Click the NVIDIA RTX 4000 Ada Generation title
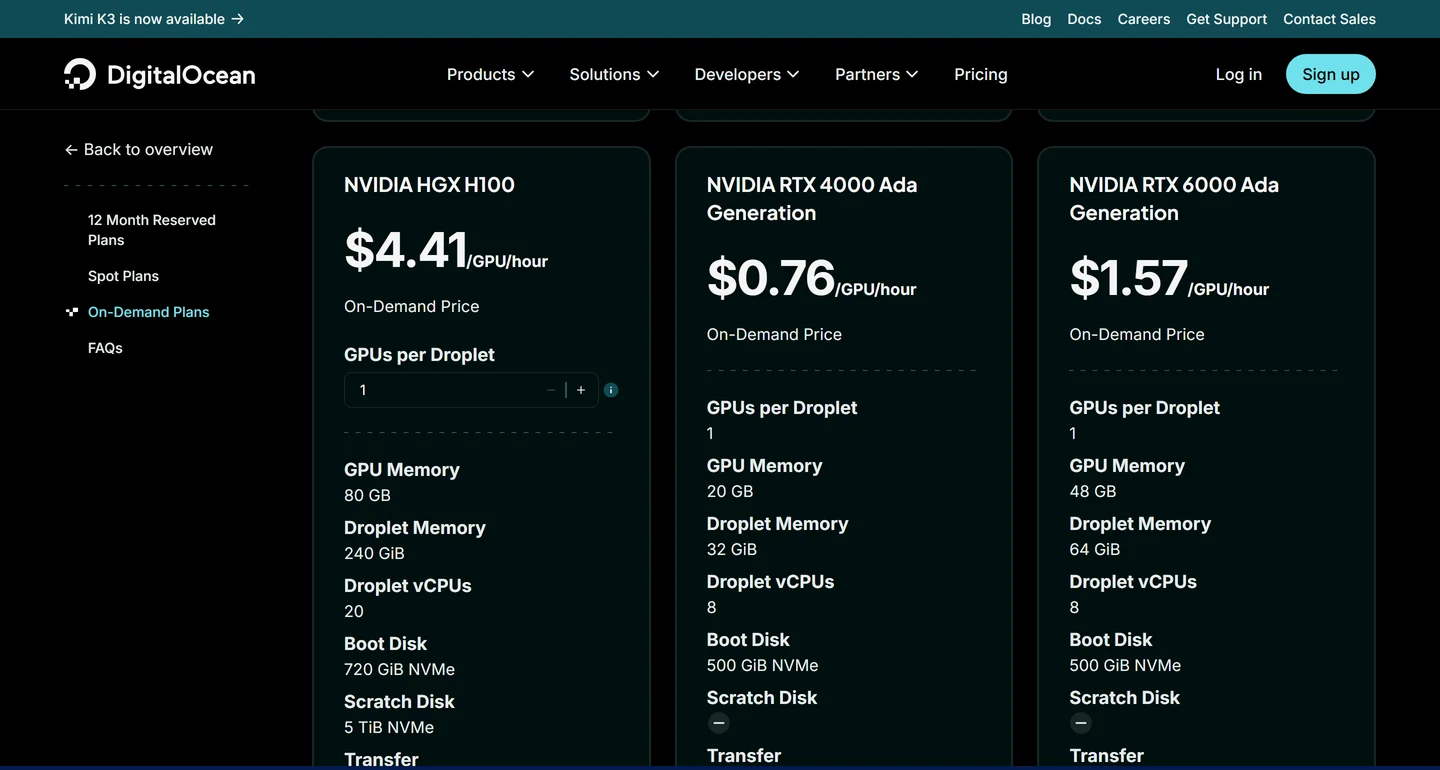Viewport: 1440px width, 770px height. click(x=812, y=198)
